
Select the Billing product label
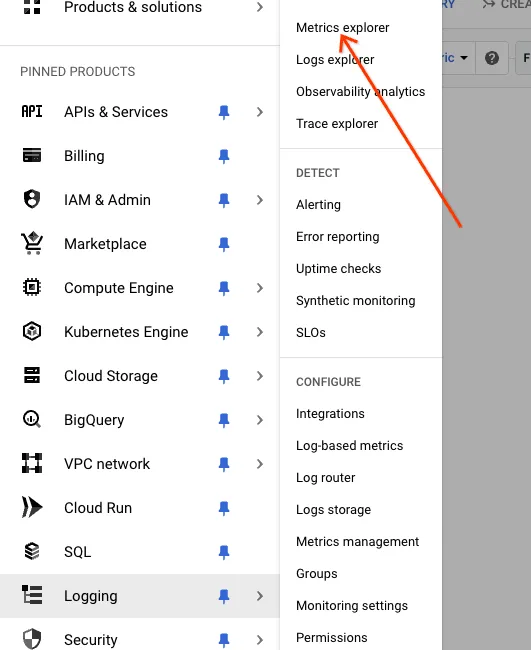click(x=84, y=156)
